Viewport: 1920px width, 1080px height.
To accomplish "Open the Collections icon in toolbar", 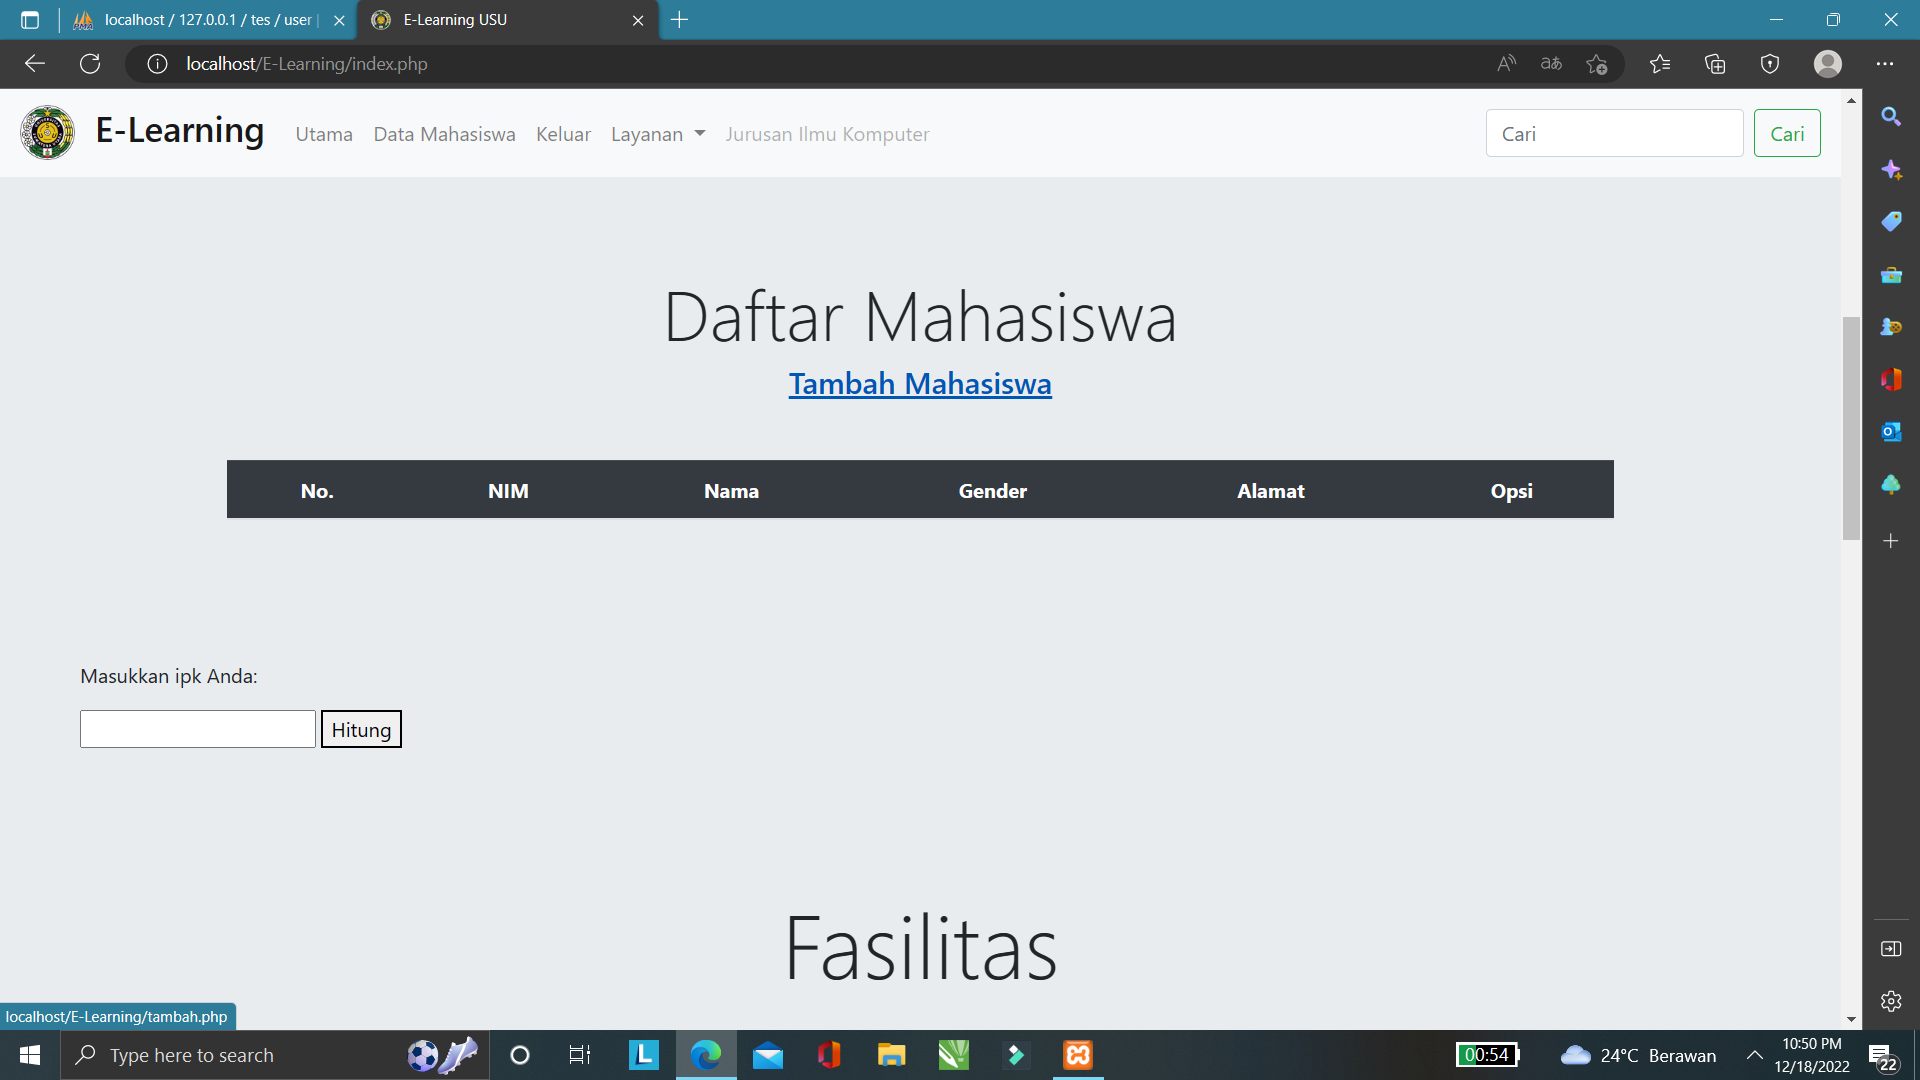I will pyautogui.click(x=1715, y=64).
